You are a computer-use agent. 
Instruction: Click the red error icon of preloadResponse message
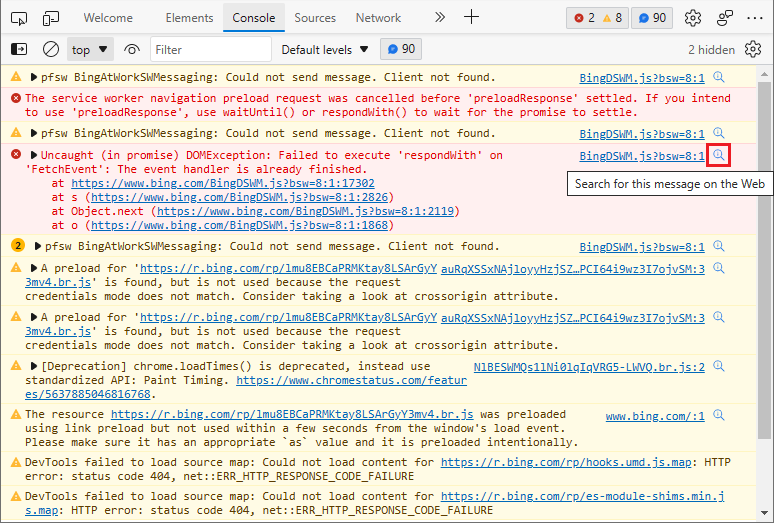(x=16, y=98)
